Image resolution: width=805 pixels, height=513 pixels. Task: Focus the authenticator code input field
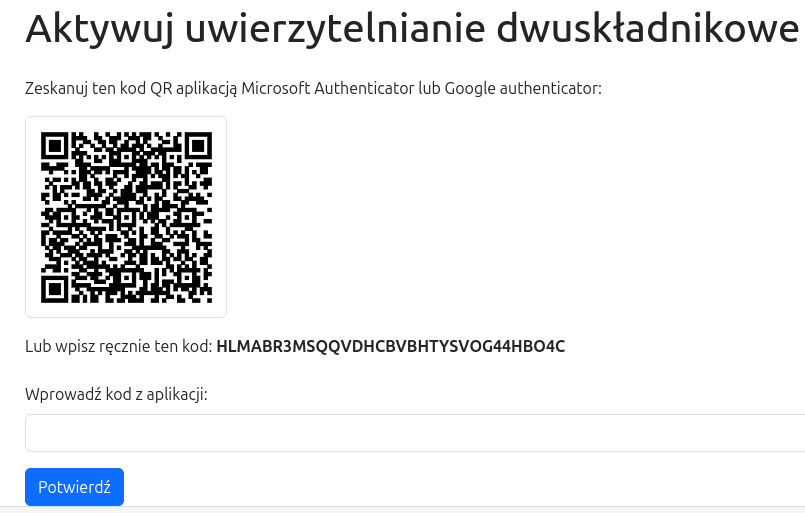pyautogui.click(x=415, y=433)
